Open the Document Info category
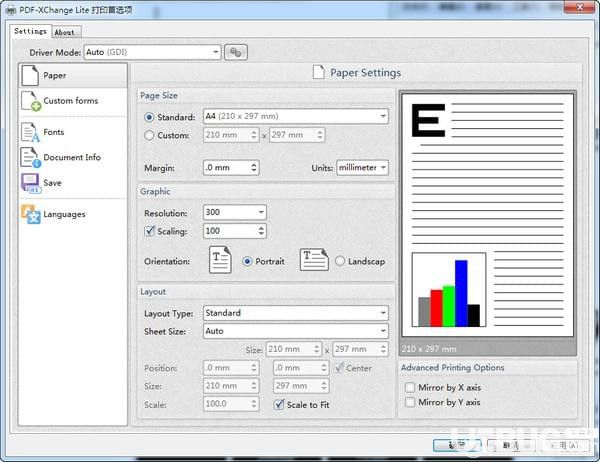 click(x=73, y=157)
